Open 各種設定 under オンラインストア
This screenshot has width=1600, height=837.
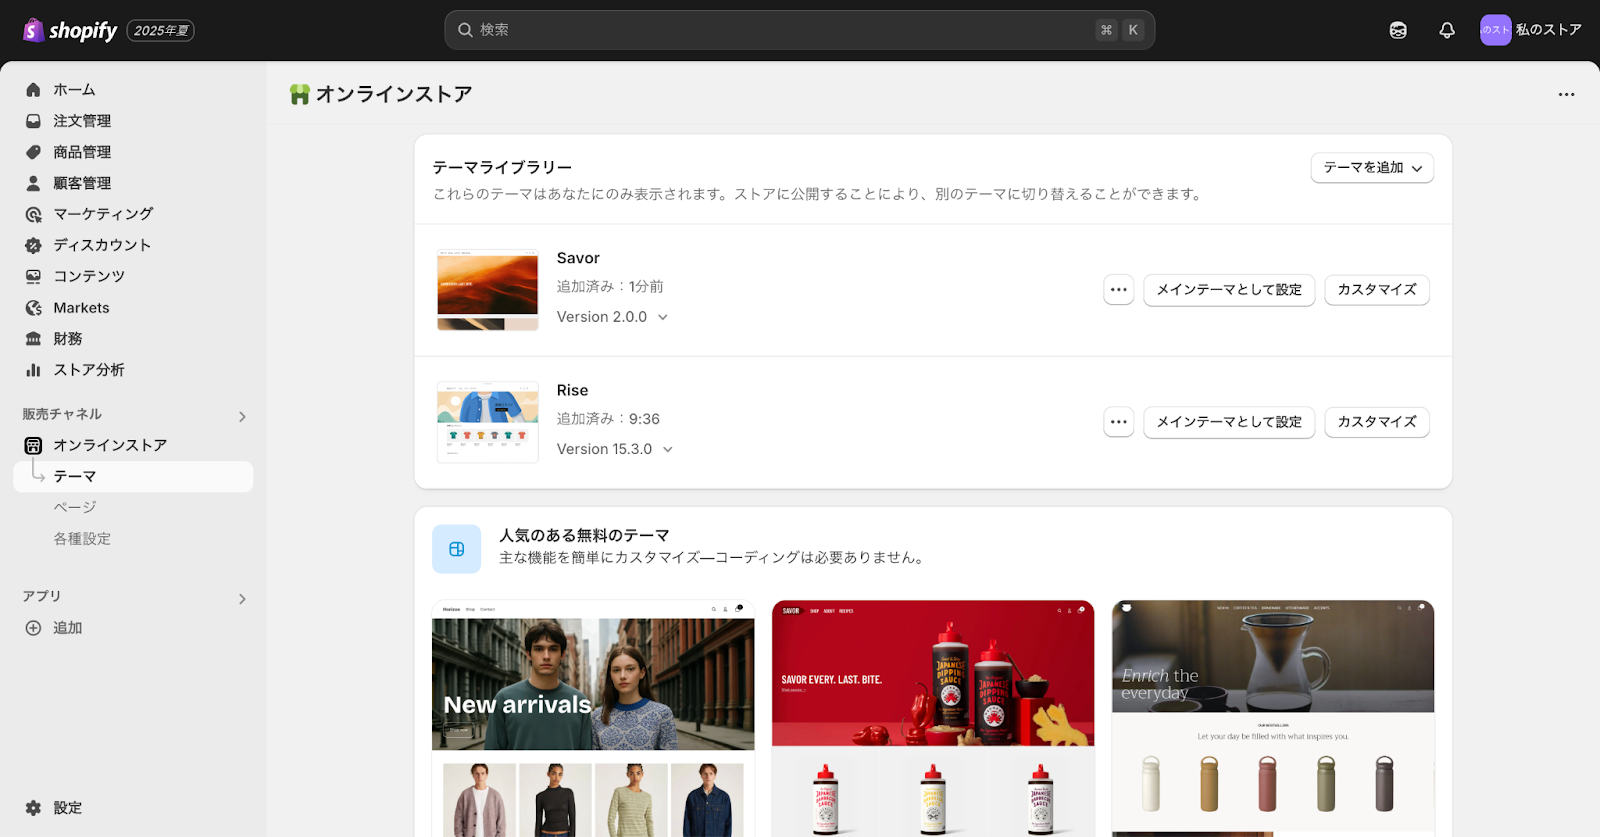pyautogui.click(x=82, y=539)
